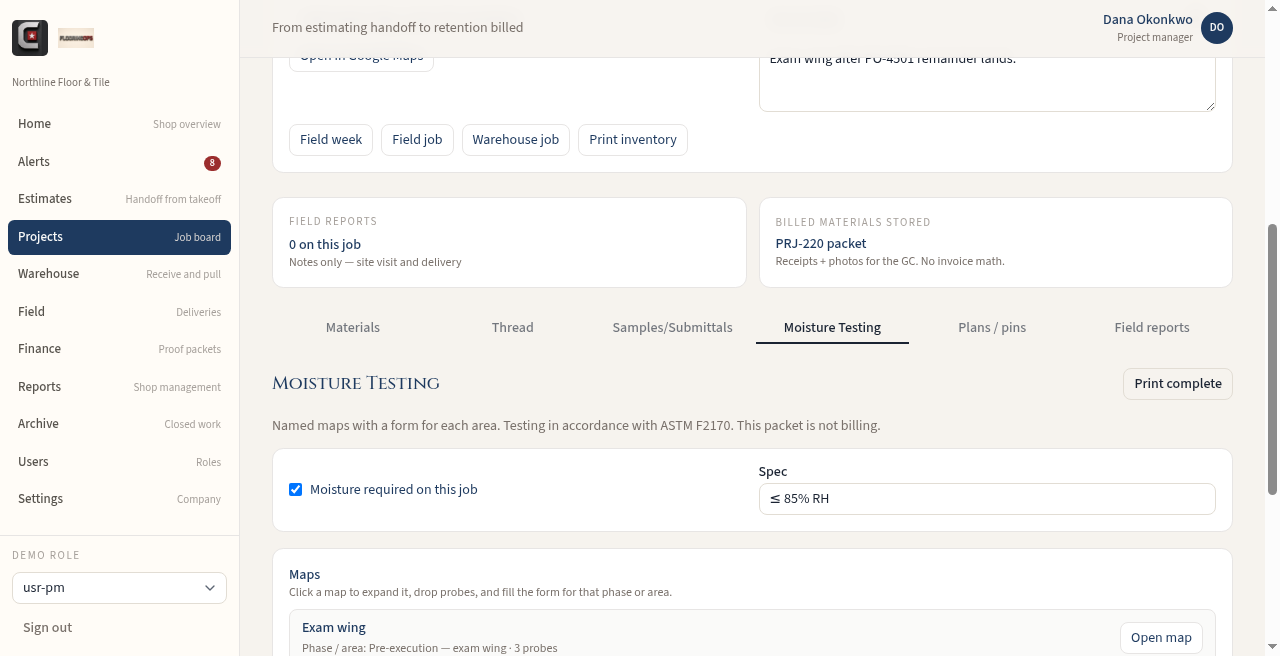Go to Archive closed work
1280x656 pixels.
tap(119, 424)
